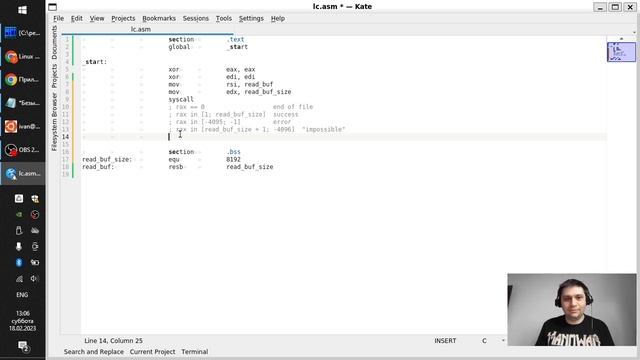Open the Bookmarks menu
640x360 pixels.
point(159,18)
